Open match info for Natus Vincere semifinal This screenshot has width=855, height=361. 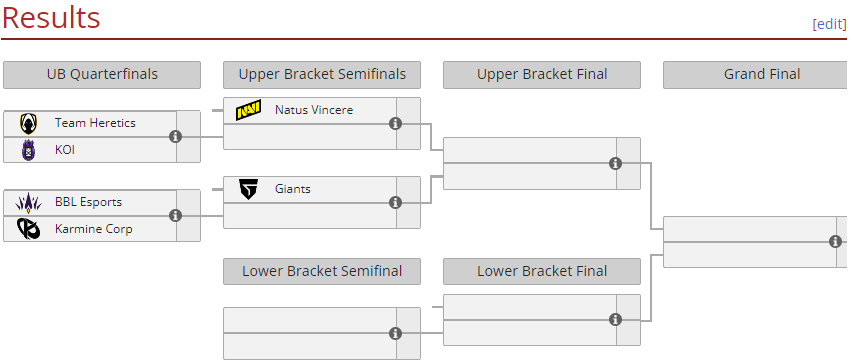[x=395, y=123]
